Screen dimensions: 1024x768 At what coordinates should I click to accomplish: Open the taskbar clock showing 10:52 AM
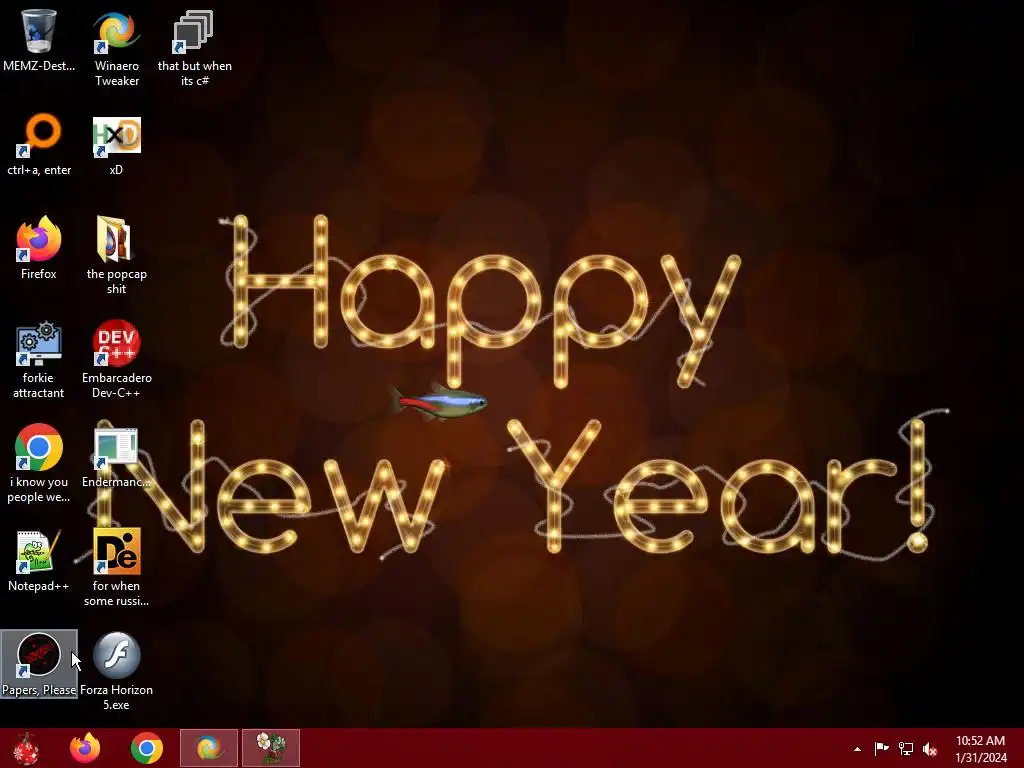(x=980, y=749)
